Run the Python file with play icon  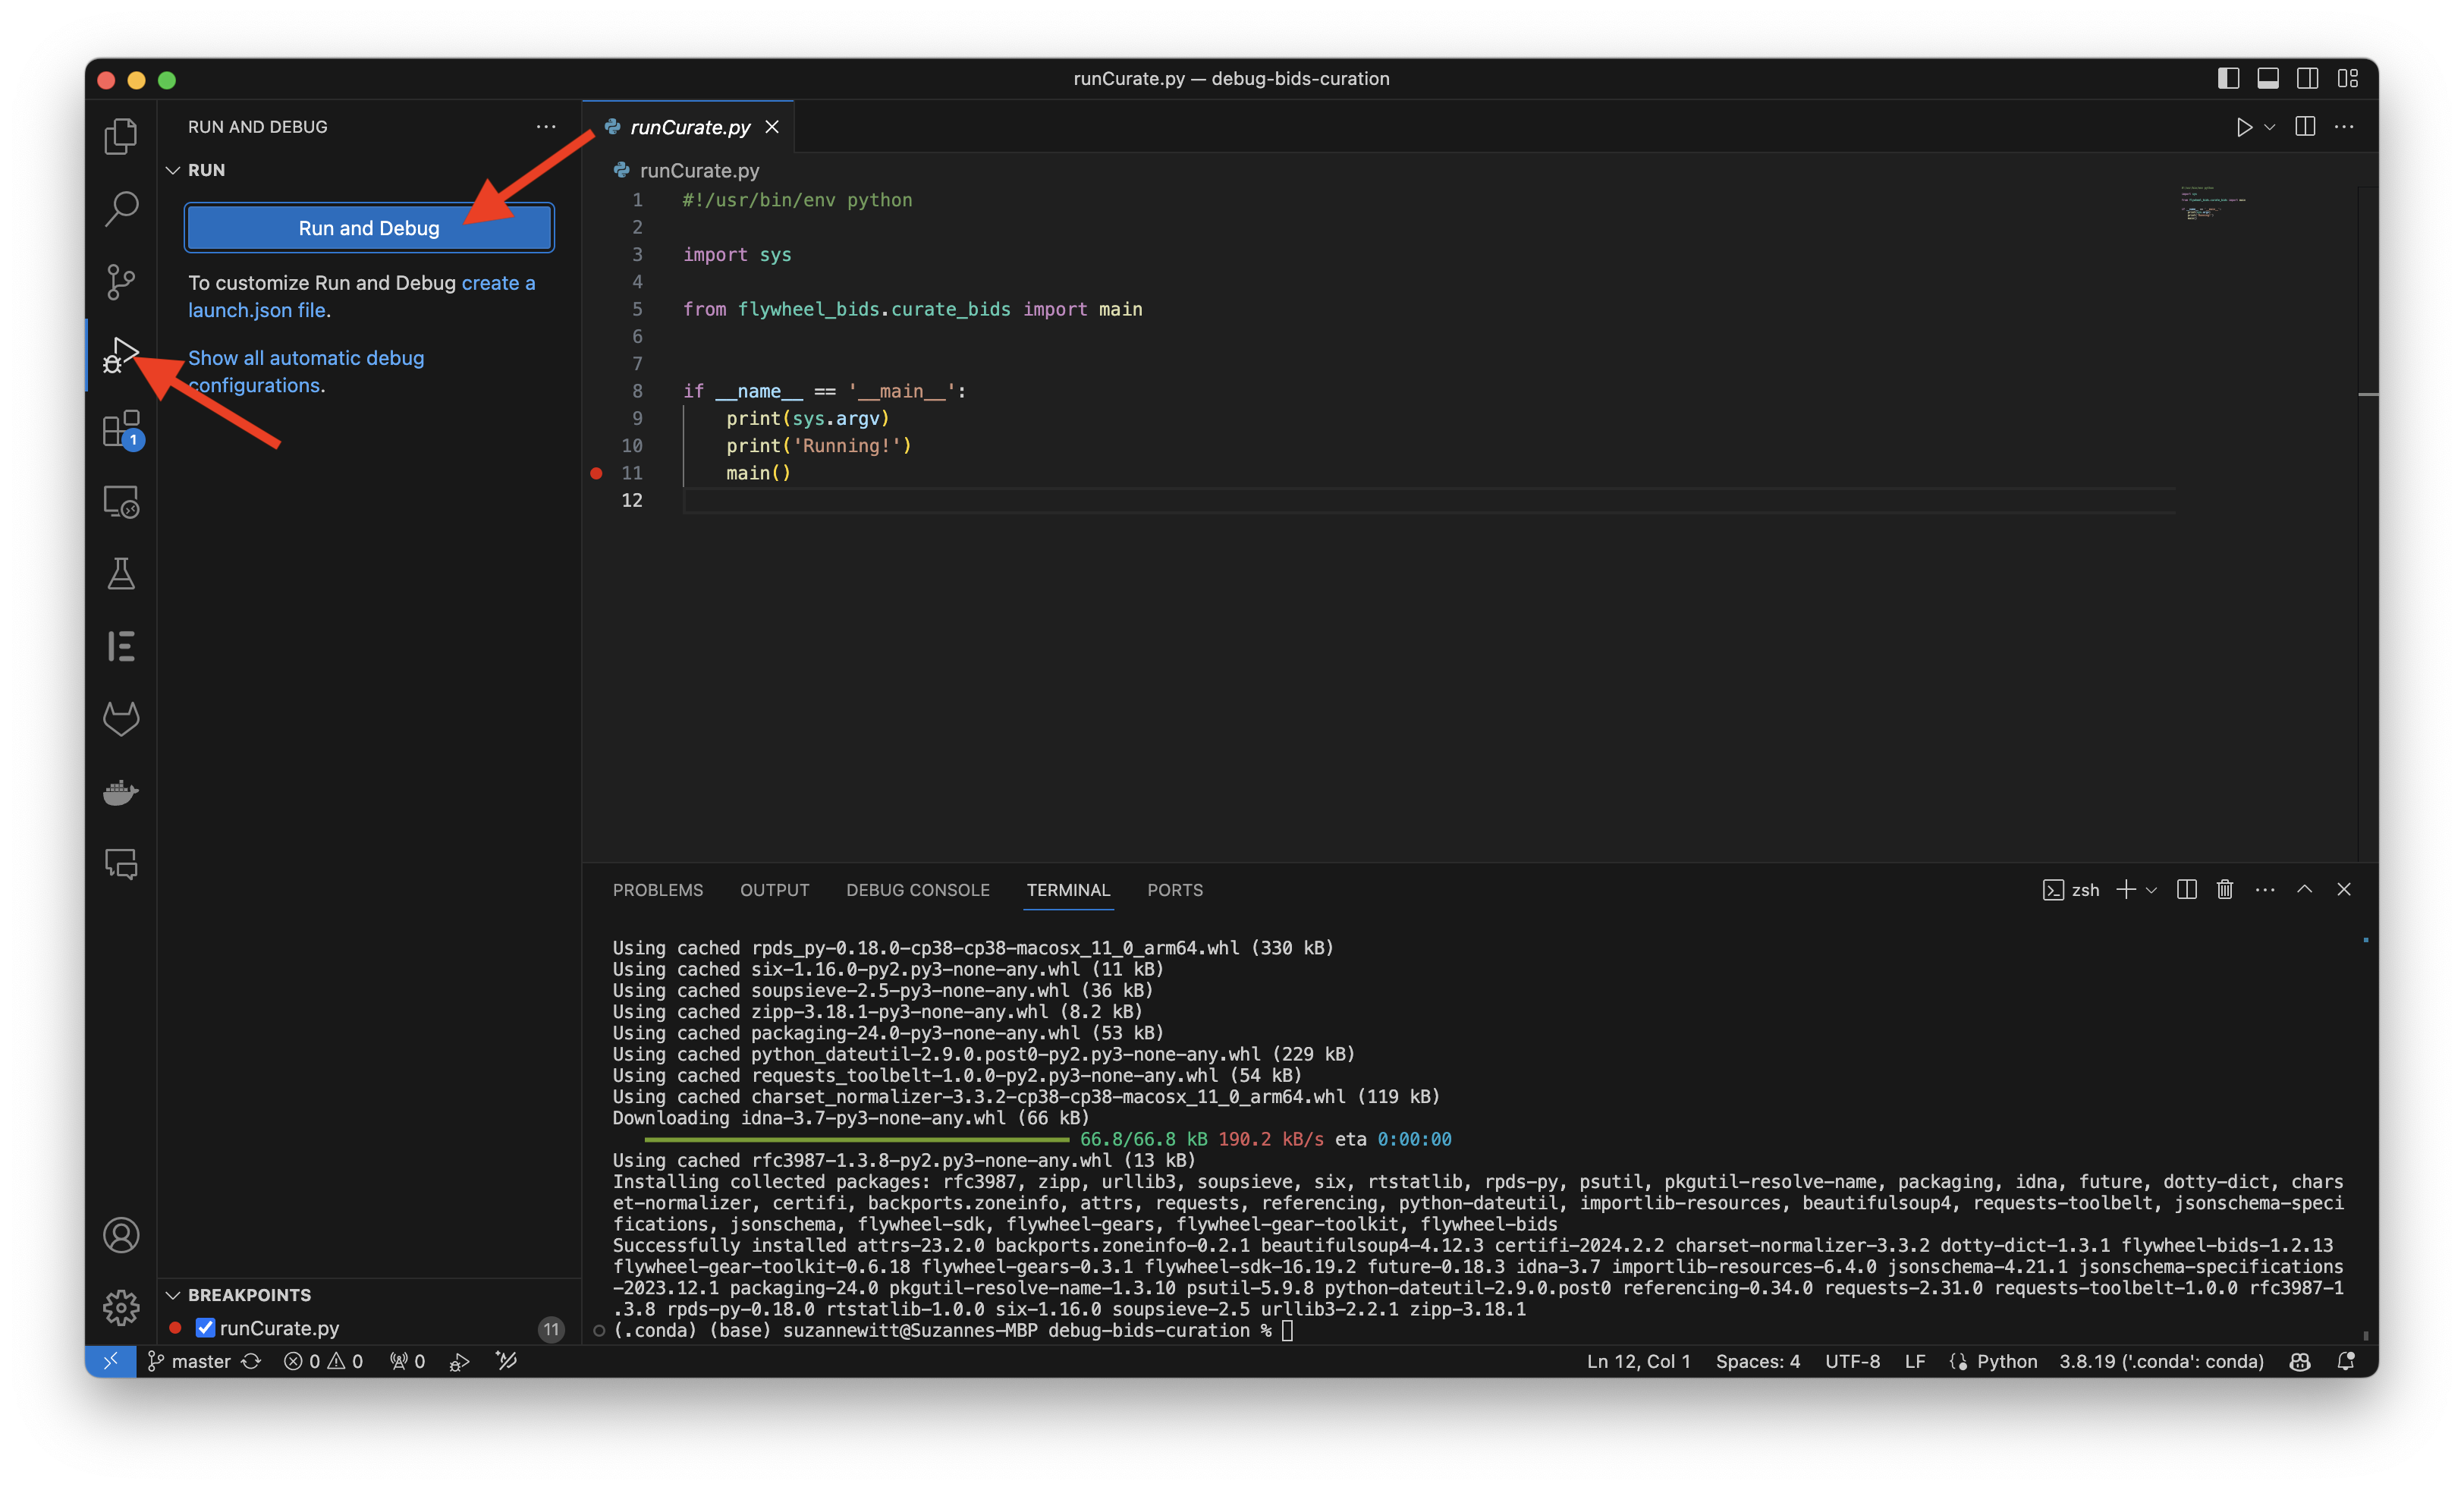pyautogui.click(x=2244, y=127)
